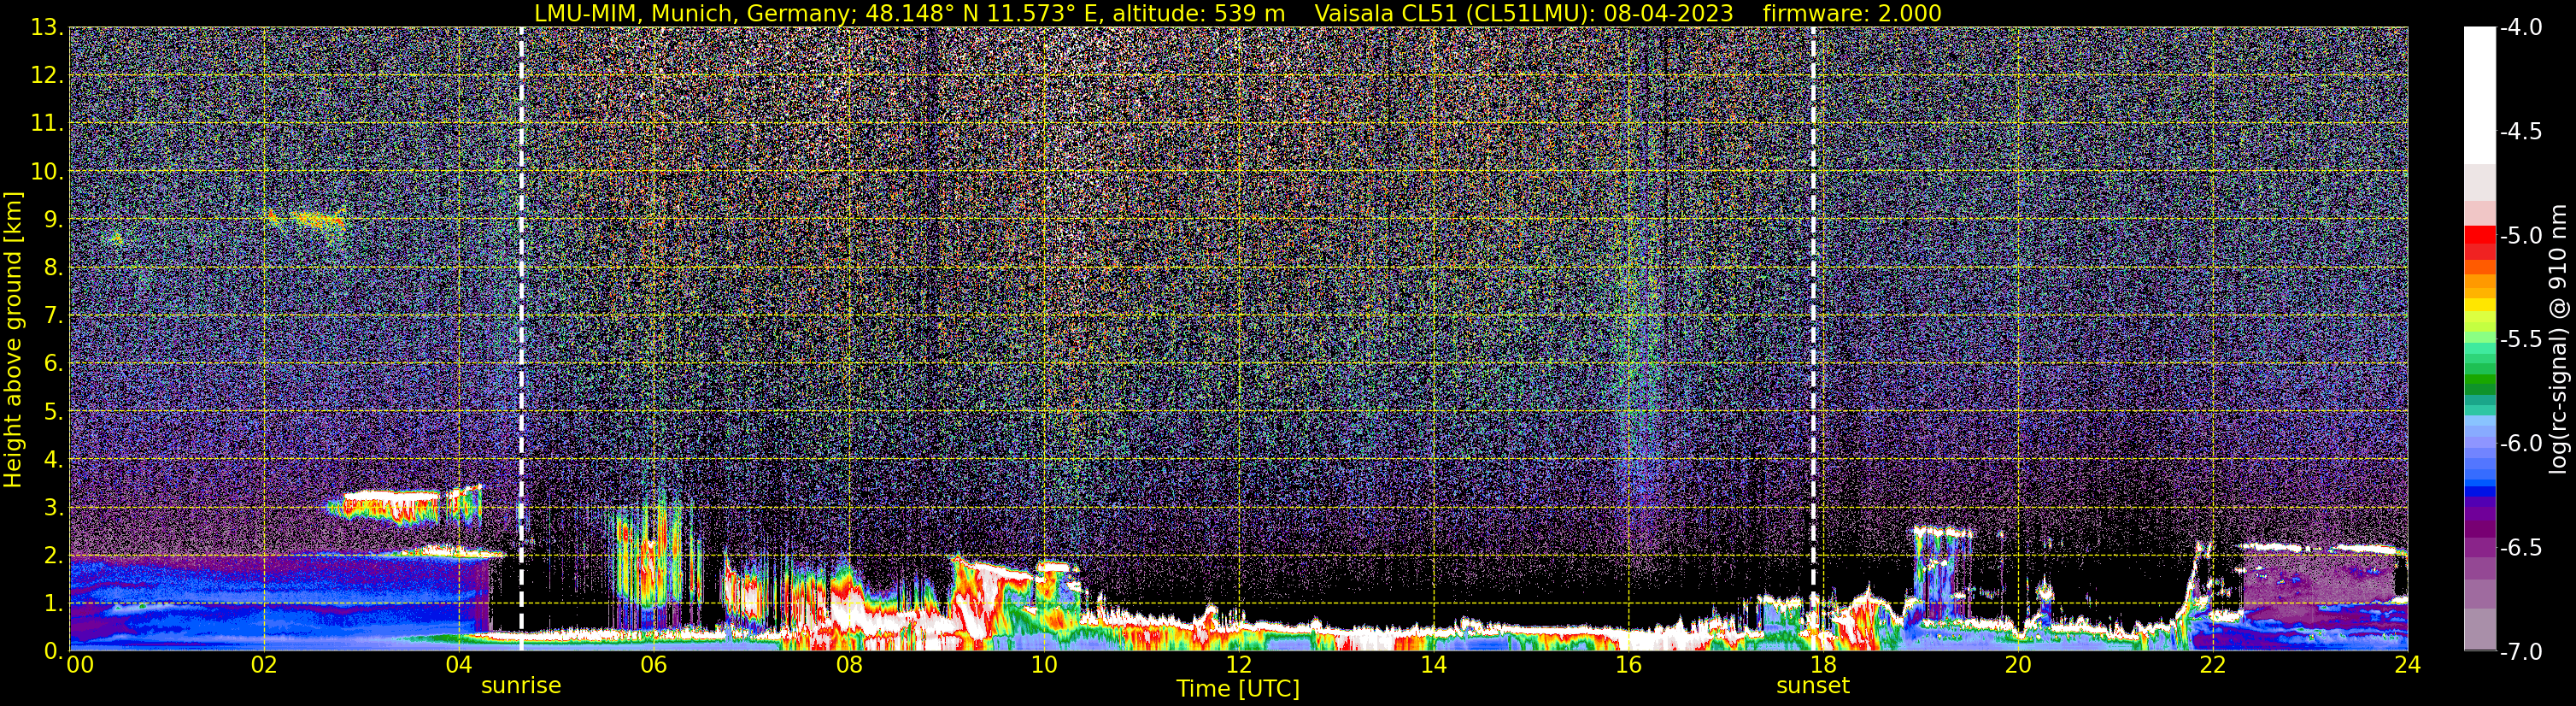Click the '7.' height axis tick label
Viewport: 2576px width, 706px height.
tap(53, 316)
